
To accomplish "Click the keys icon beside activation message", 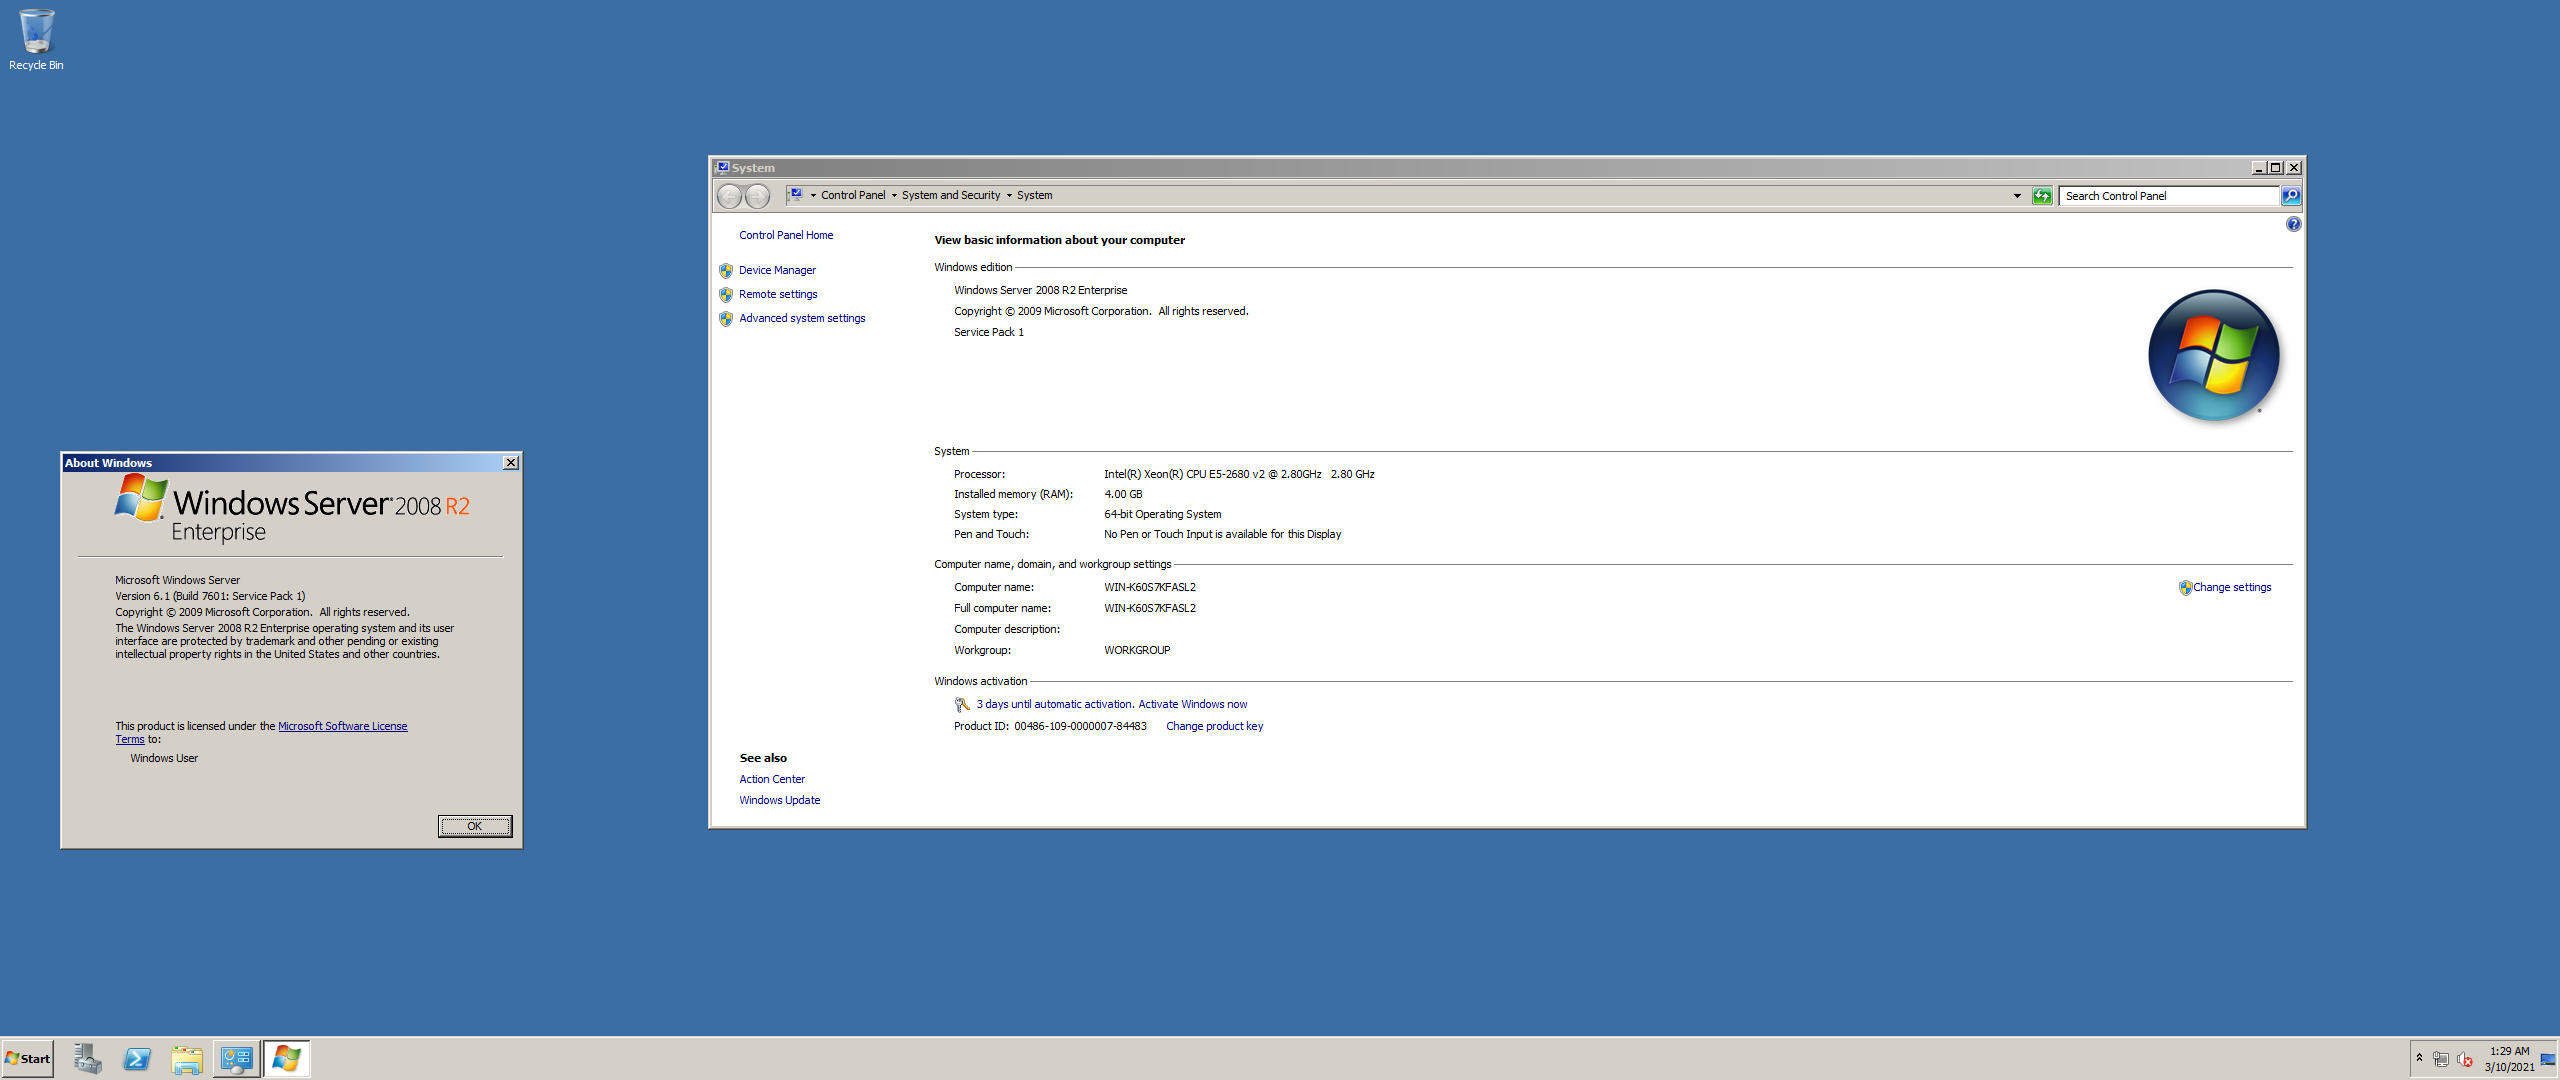I will [x=962, y=705].
